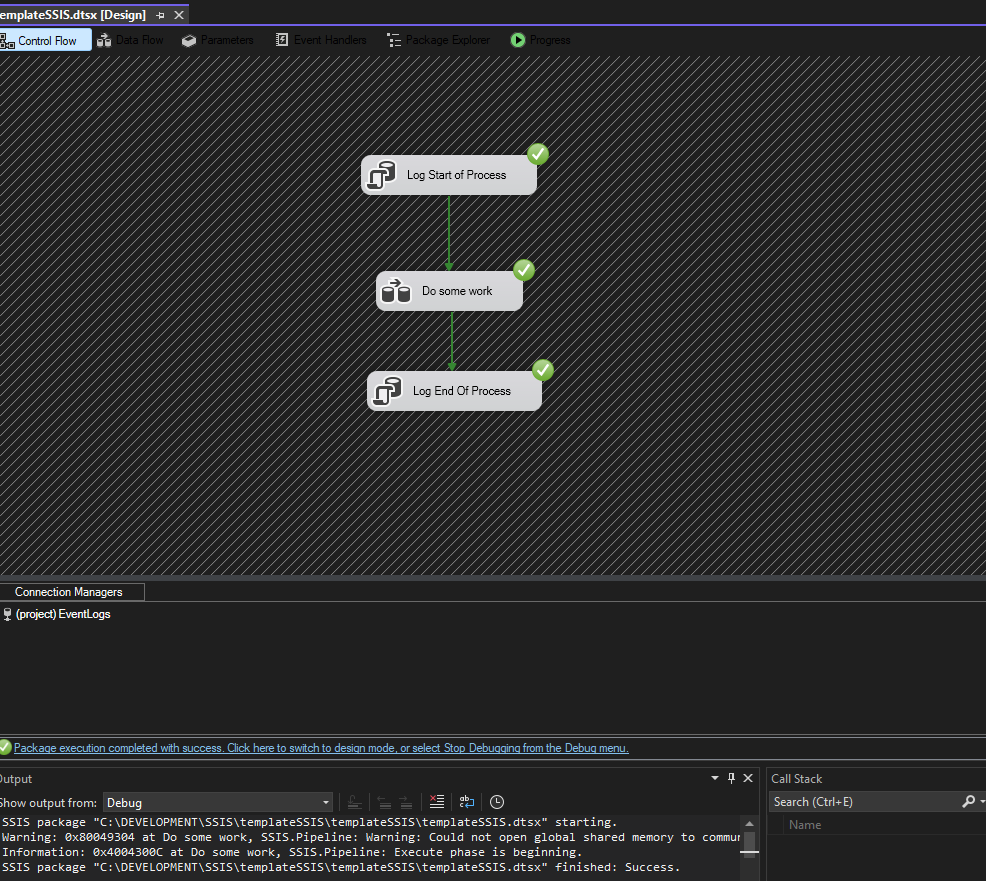Image resolution: width=986 pixels, height=881 pixels.
Task: Clear all output with the Clear All icon
Action: pyautogui.click(x=436, y=802)
